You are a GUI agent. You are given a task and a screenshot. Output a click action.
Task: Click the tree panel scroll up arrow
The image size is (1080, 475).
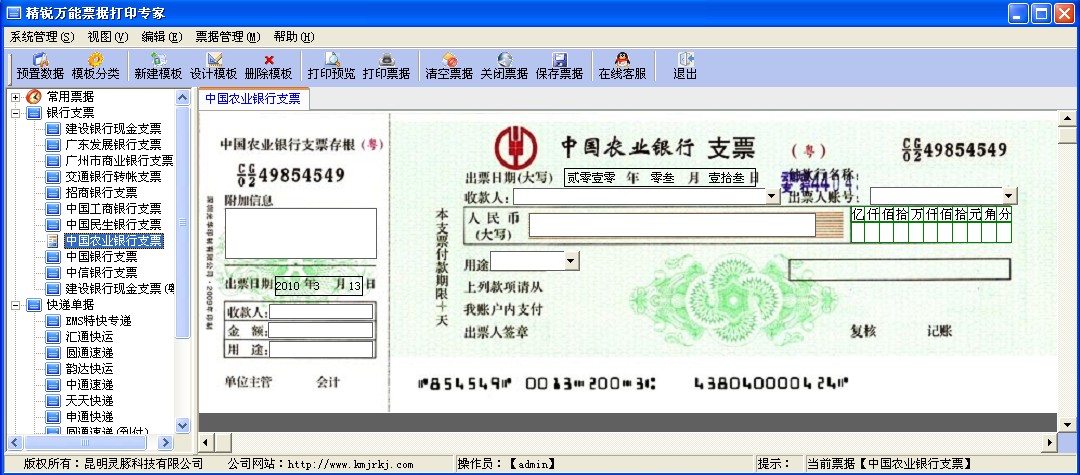click(x=183, y=98)
